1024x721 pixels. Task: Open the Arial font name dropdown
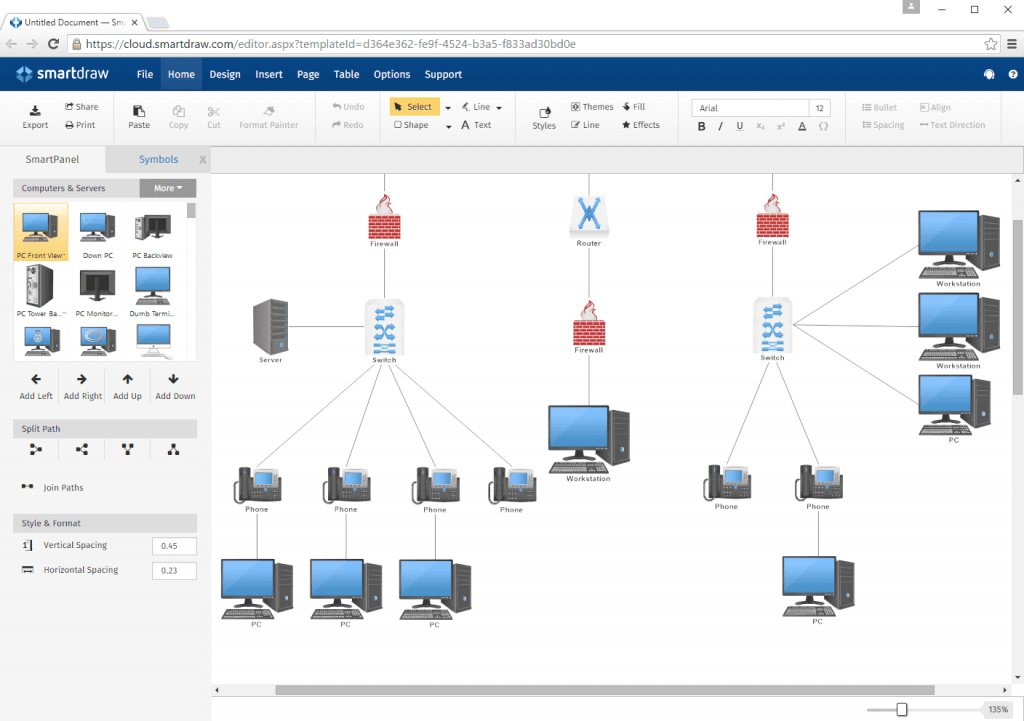click(x=750, y=108)
